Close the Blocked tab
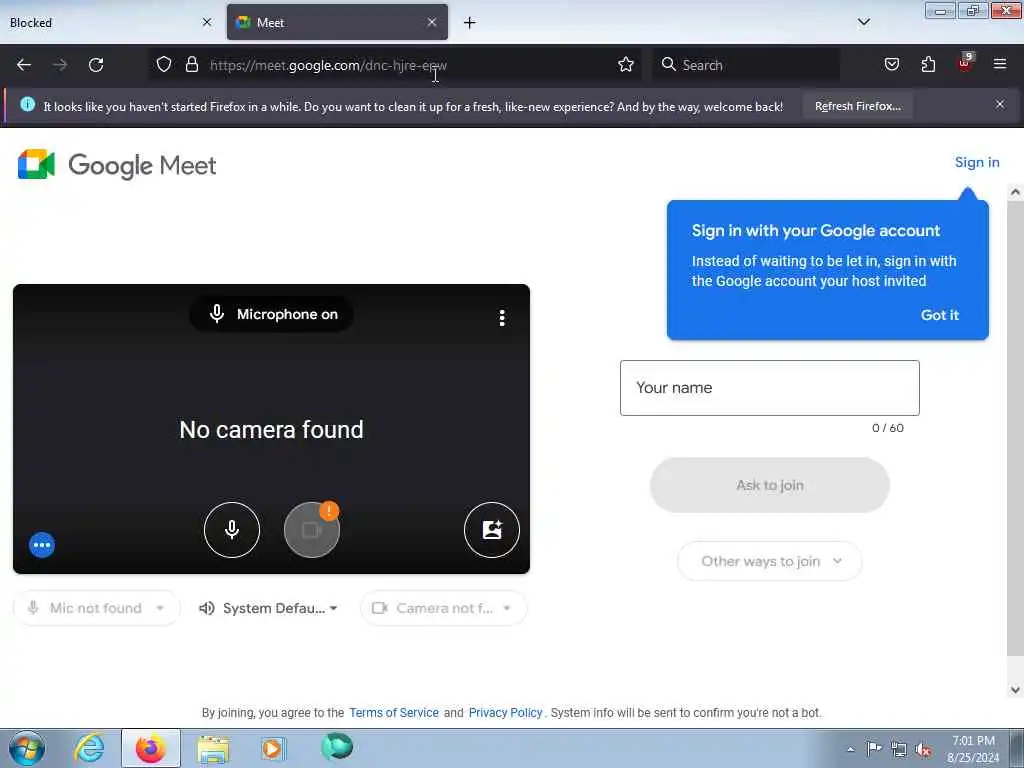1024x768 pixels. pos(207,22)
